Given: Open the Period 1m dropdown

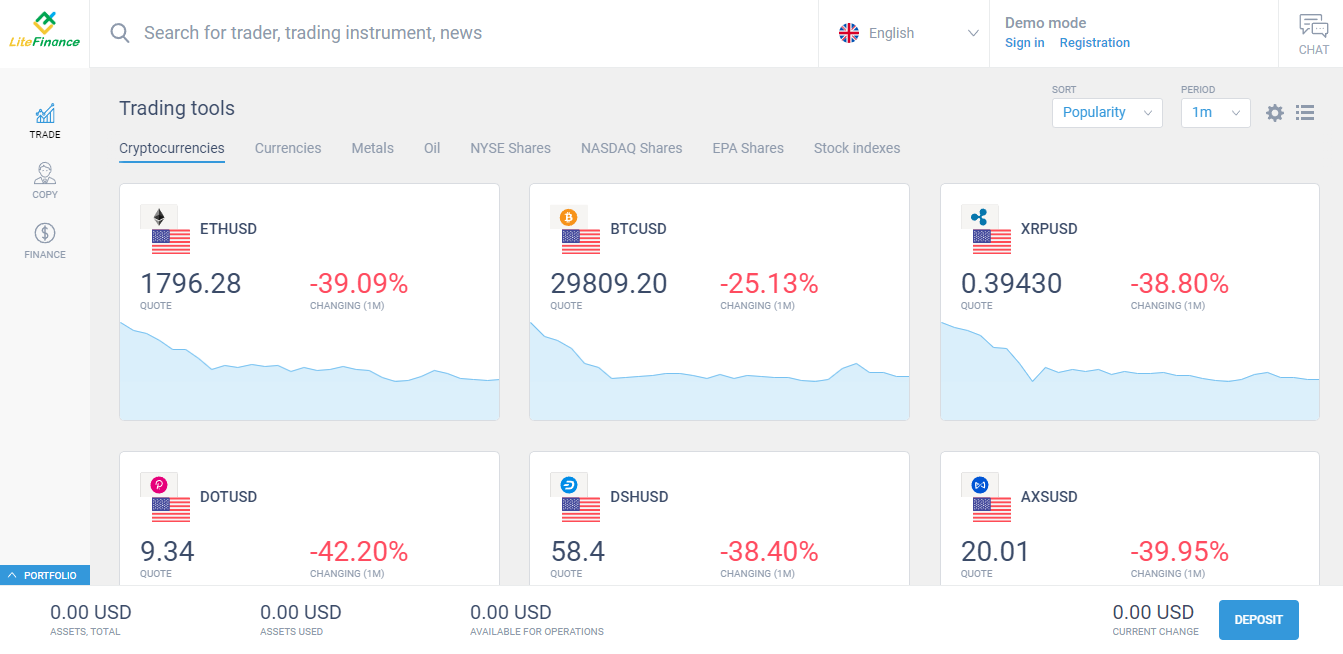Looking at the screenshot, I should click(1215, 113).
